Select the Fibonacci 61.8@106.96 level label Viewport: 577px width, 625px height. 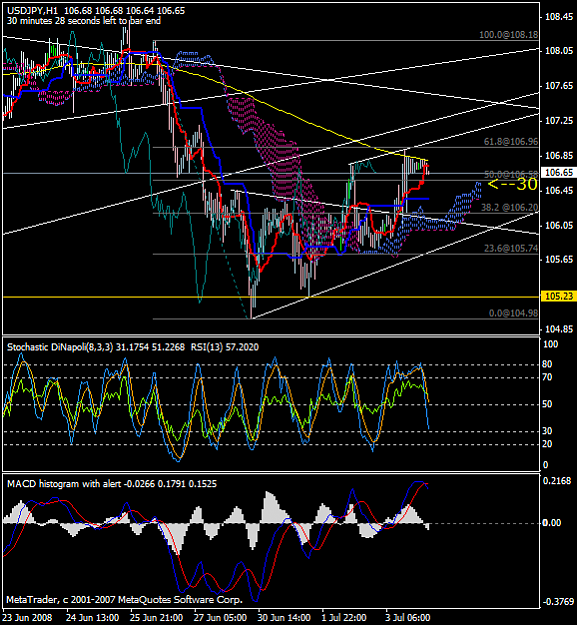511,142
